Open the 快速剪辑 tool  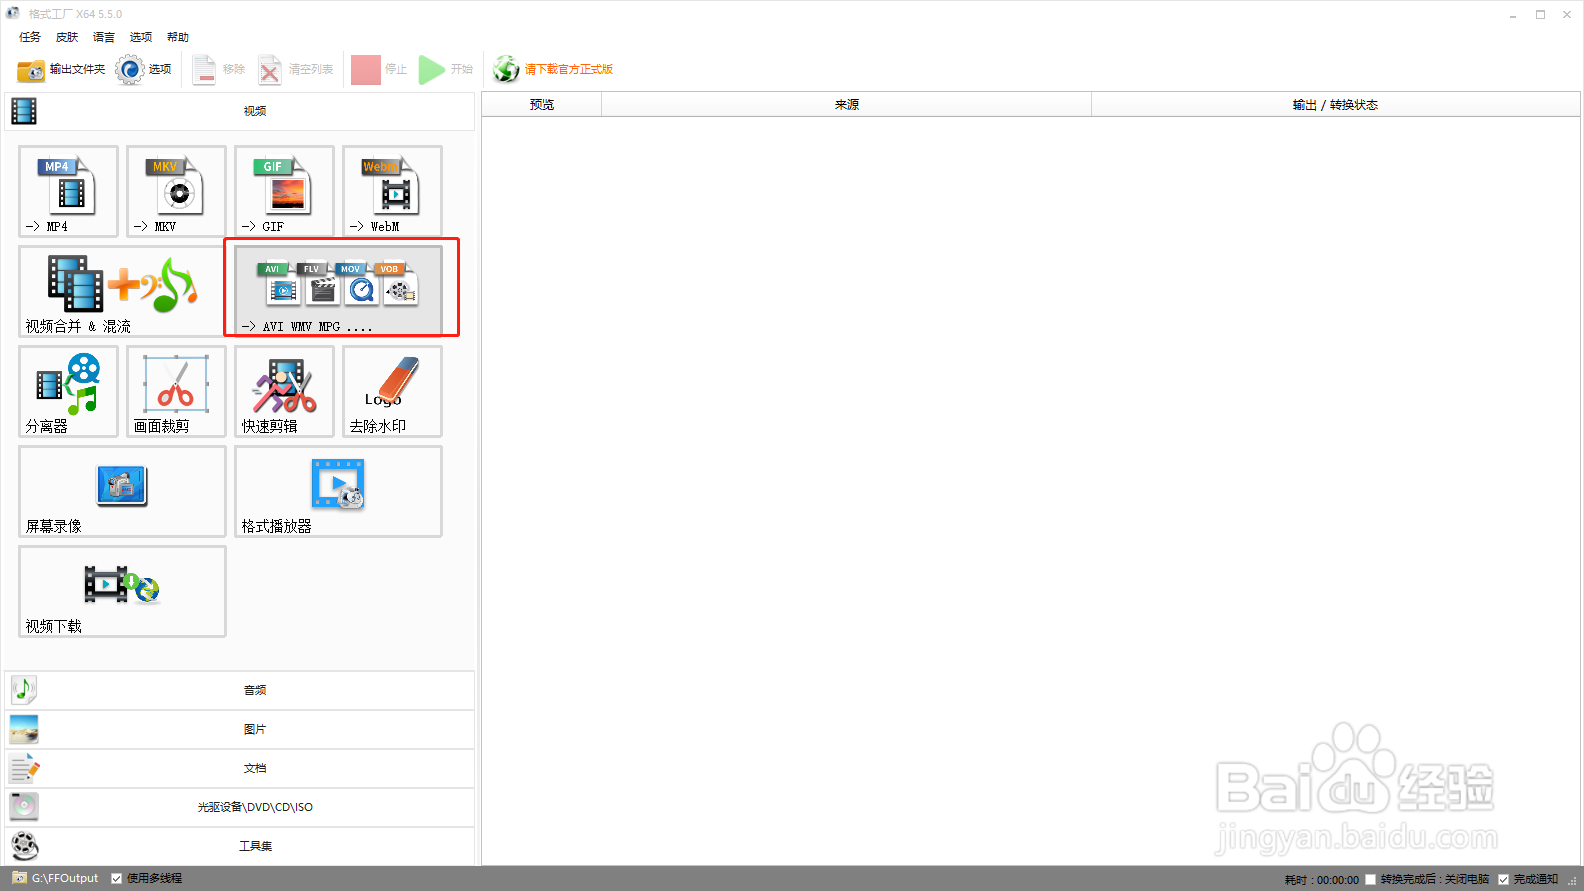[x=284, y=391]
